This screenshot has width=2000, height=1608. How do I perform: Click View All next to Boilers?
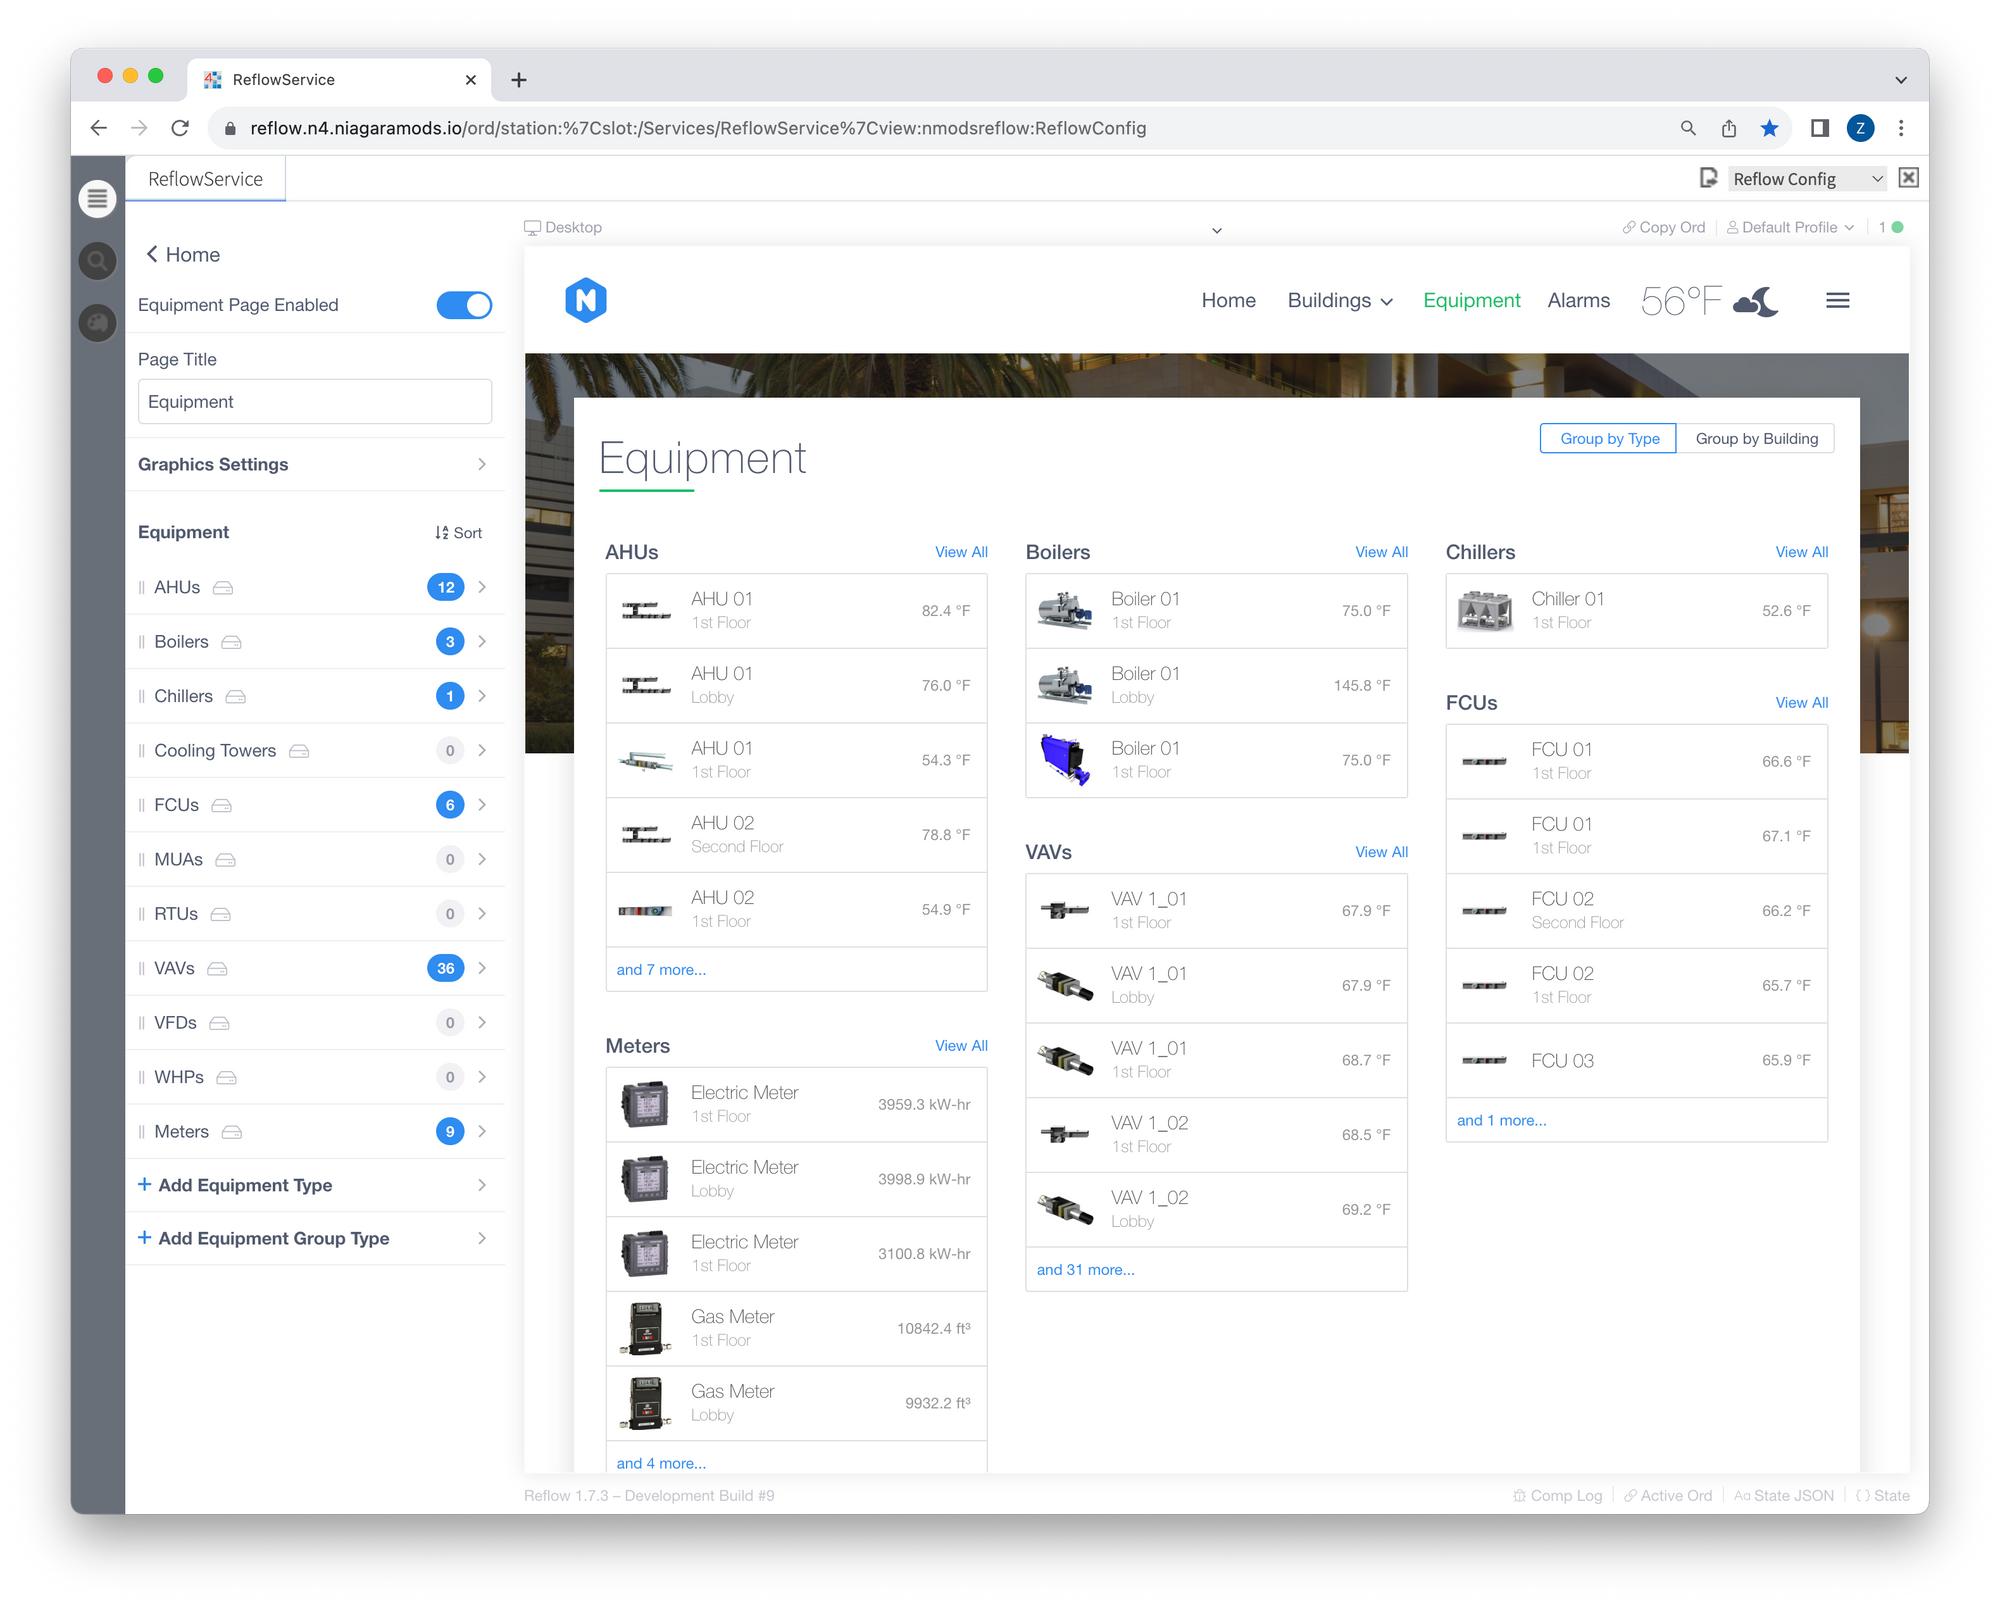pyautogui.click(x=1381, y=552)
